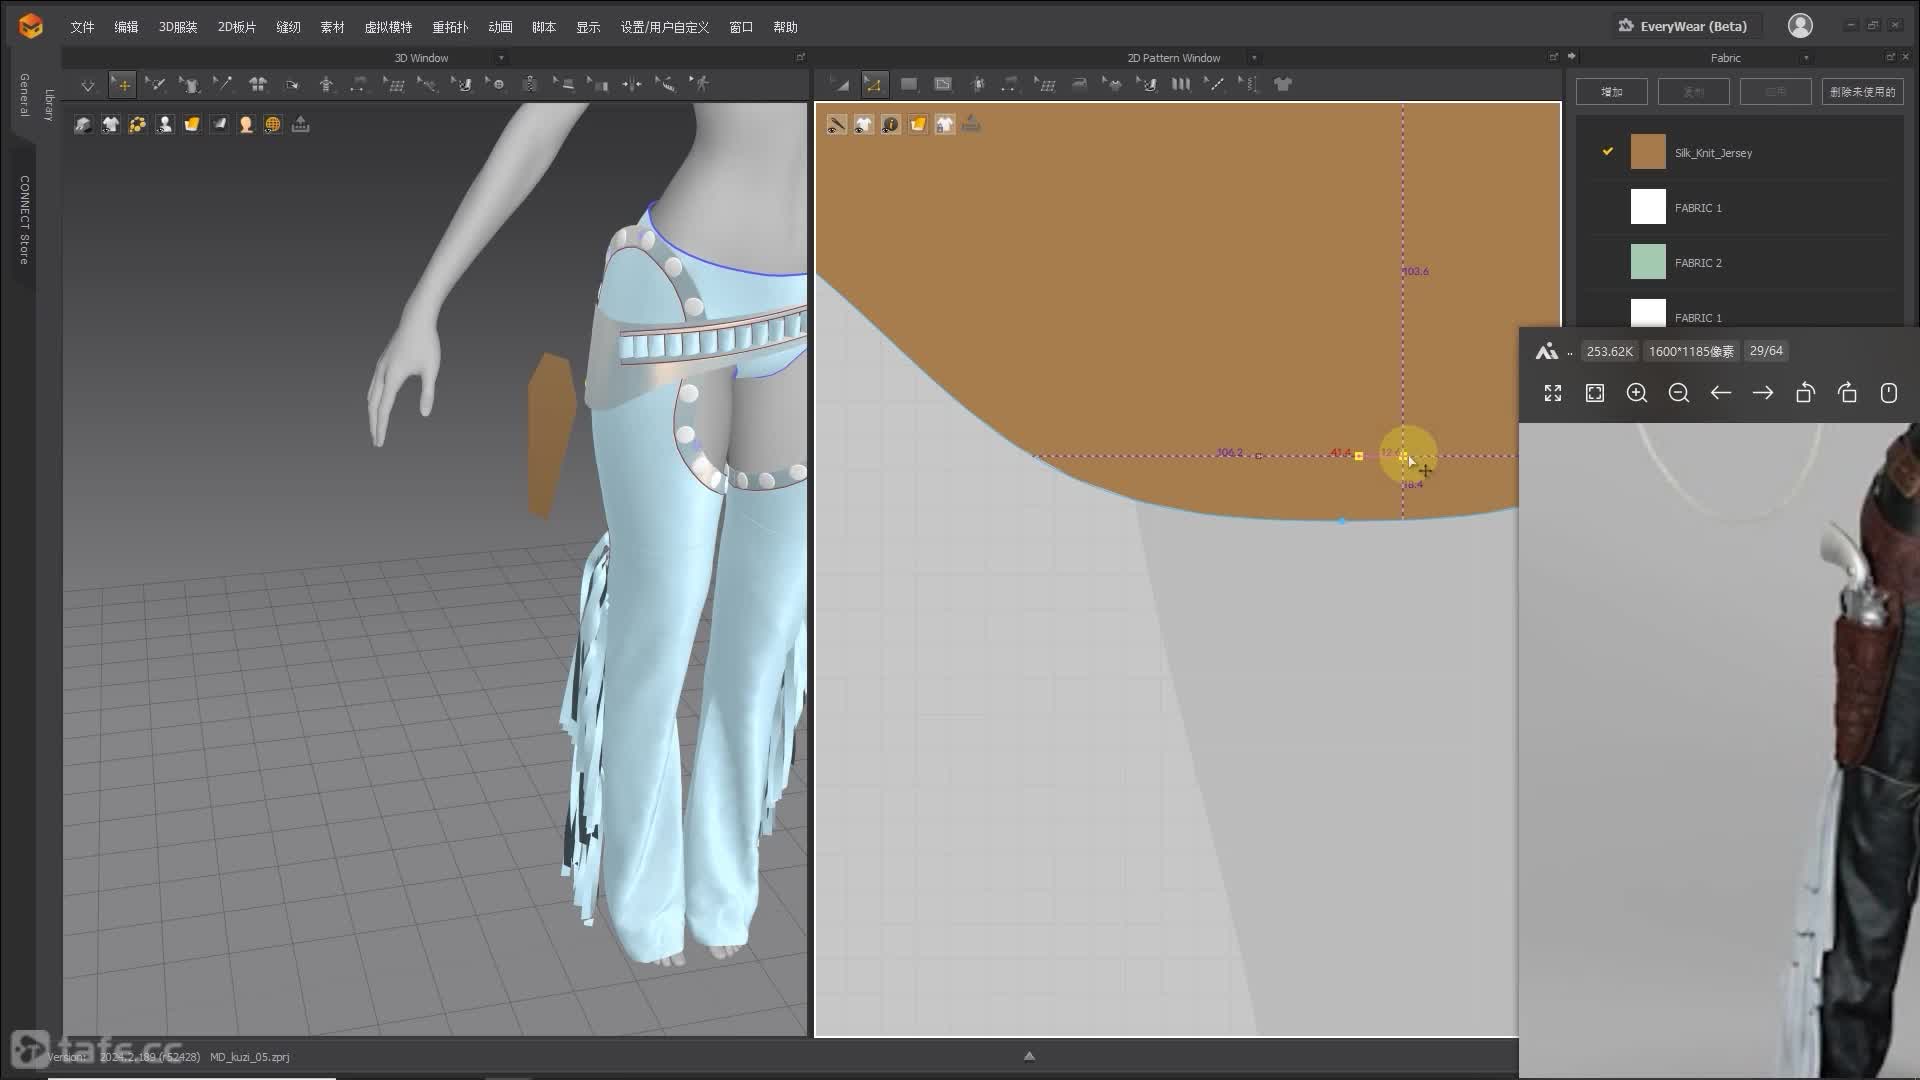Open the 缝纫 menu
The image size is (1920, 1080).
[x=288, y=27]
